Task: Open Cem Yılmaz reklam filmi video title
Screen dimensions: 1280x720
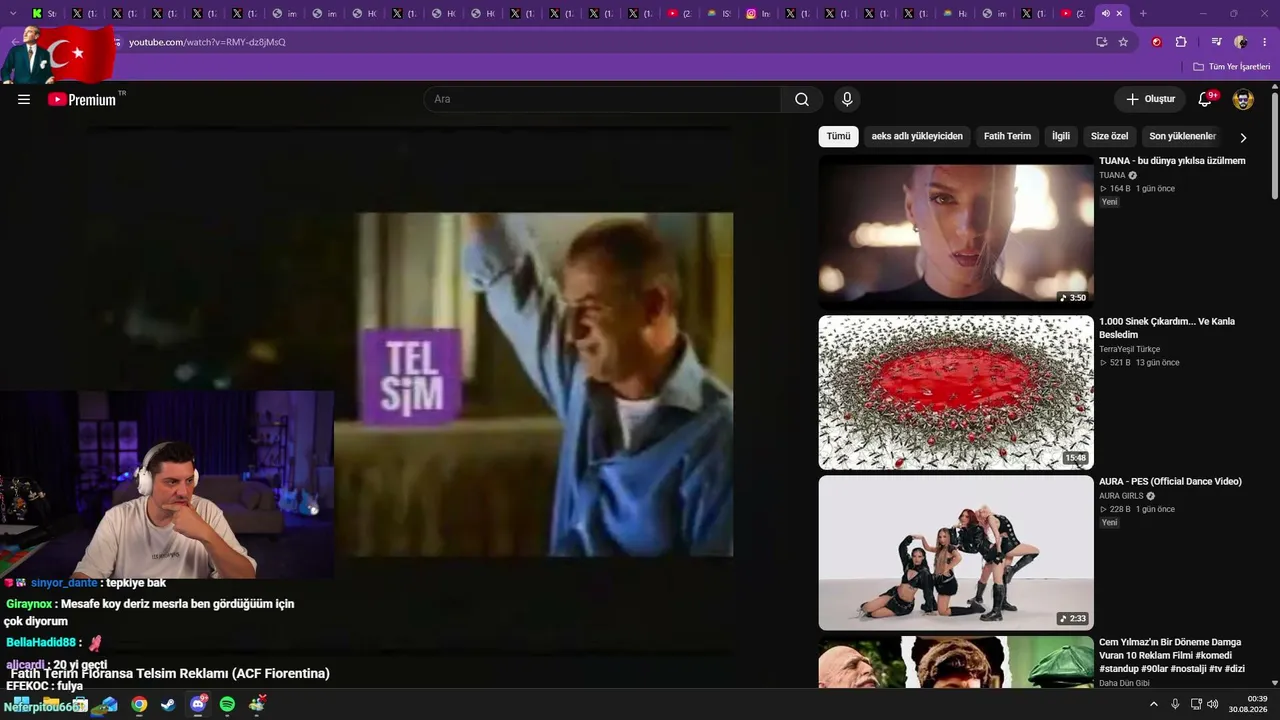Action: click(x=1172, y=656)
